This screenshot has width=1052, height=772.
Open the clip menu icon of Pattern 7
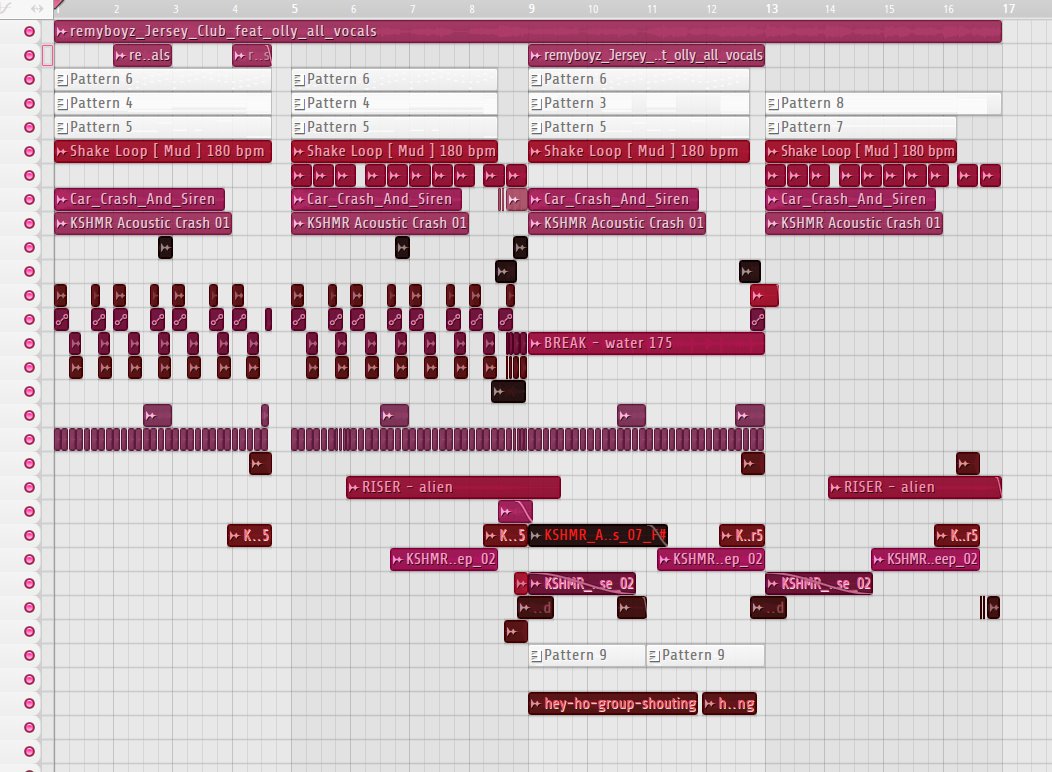click(773, 128)
